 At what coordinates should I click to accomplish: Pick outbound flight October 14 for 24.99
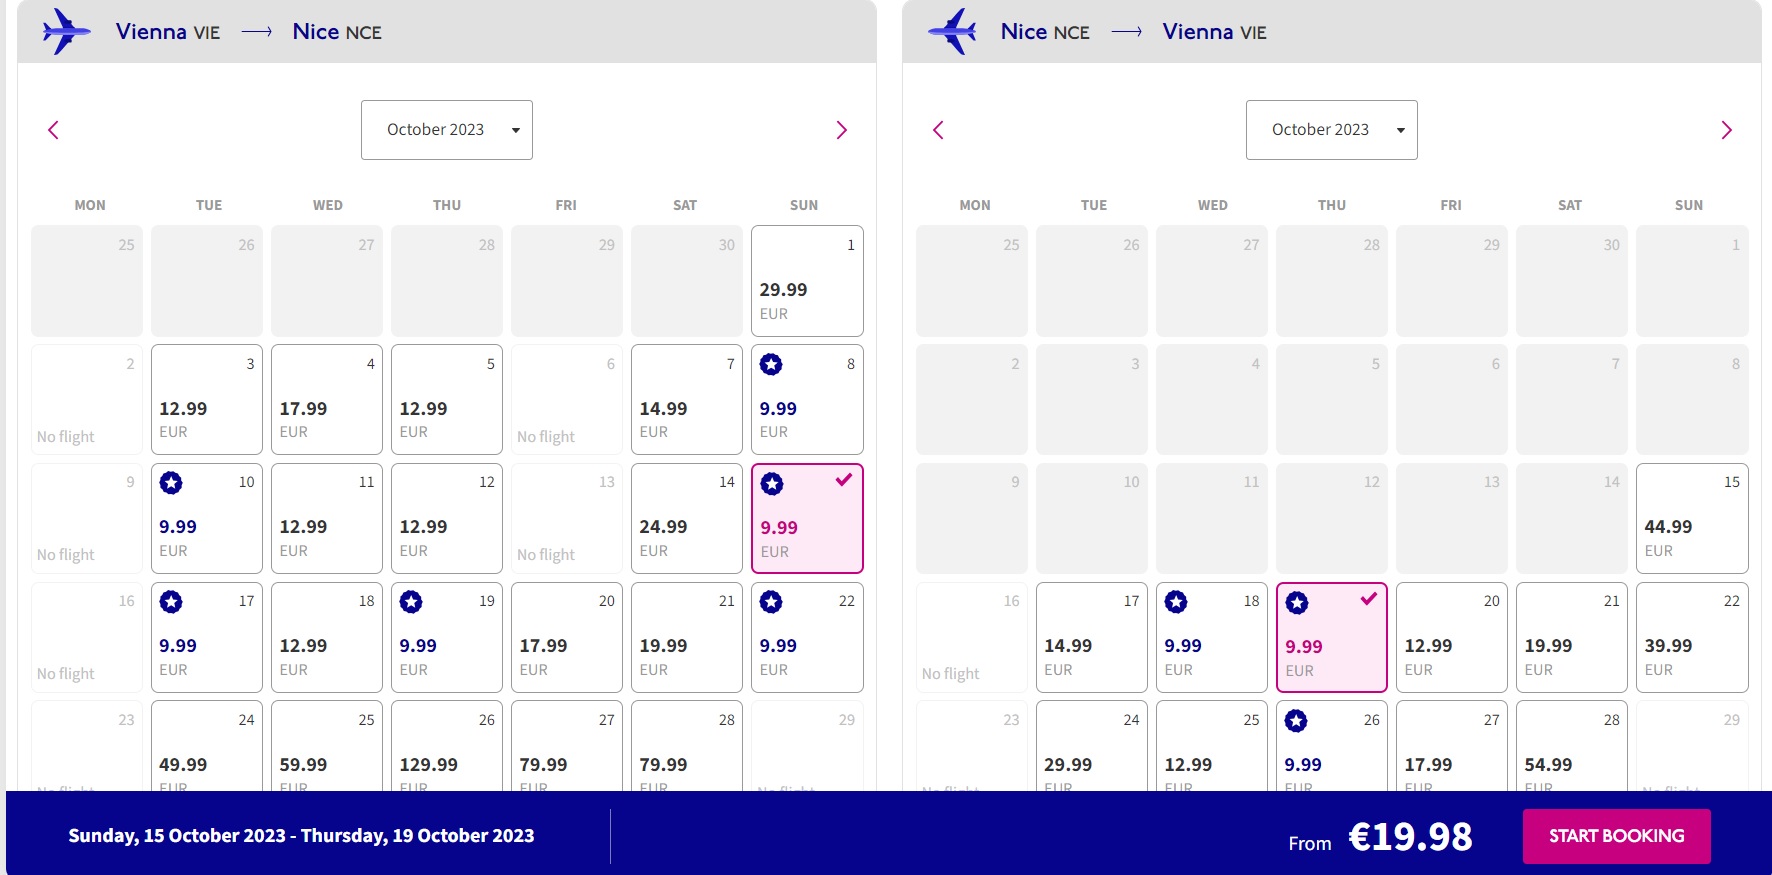(687, 518)
